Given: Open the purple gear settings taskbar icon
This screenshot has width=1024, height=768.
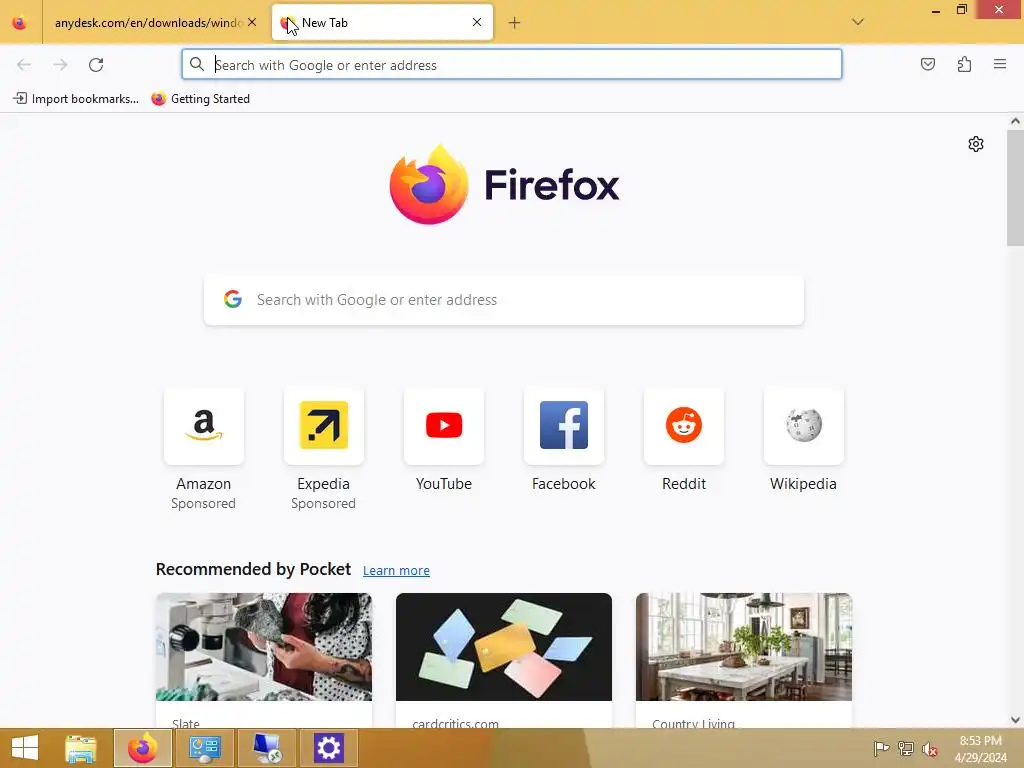Looking at the screenshot, I should point(328,748).
